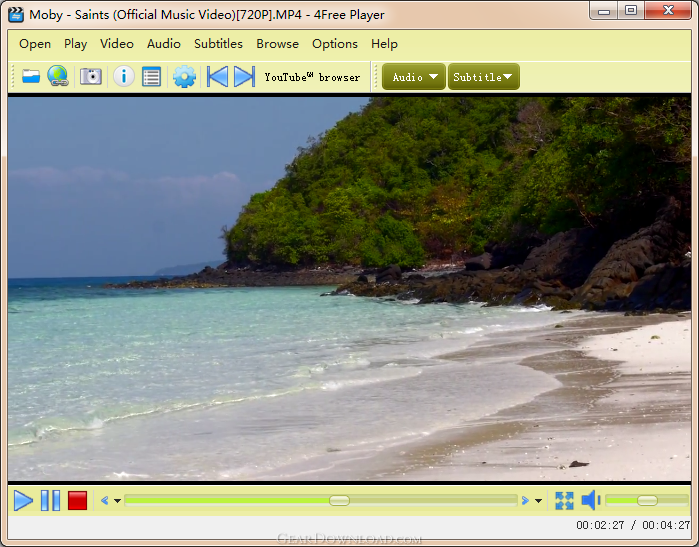Open file using the folder icon

pos(31,77)
